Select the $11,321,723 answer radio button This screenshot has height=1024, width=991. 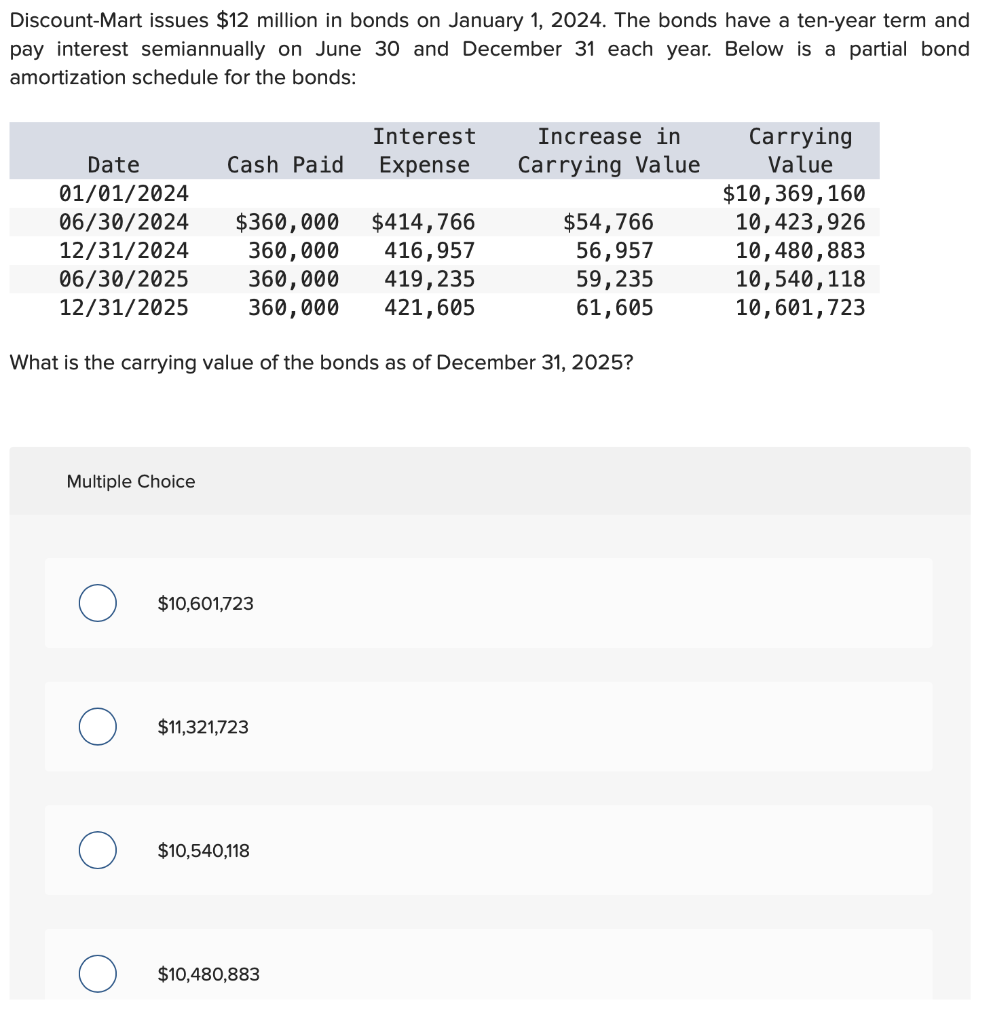[x=97, y=727]
